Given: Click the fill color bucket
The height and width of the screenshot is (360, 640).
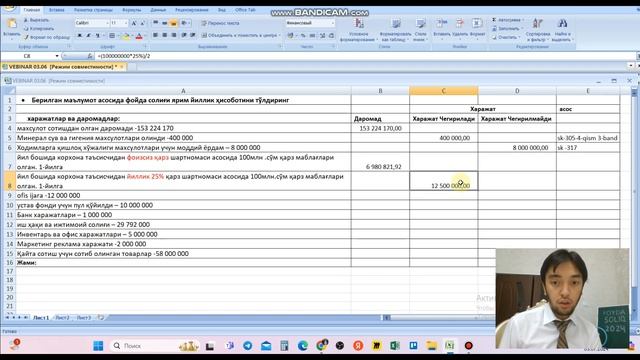Looking at the screenshot, I should (127, 36).
